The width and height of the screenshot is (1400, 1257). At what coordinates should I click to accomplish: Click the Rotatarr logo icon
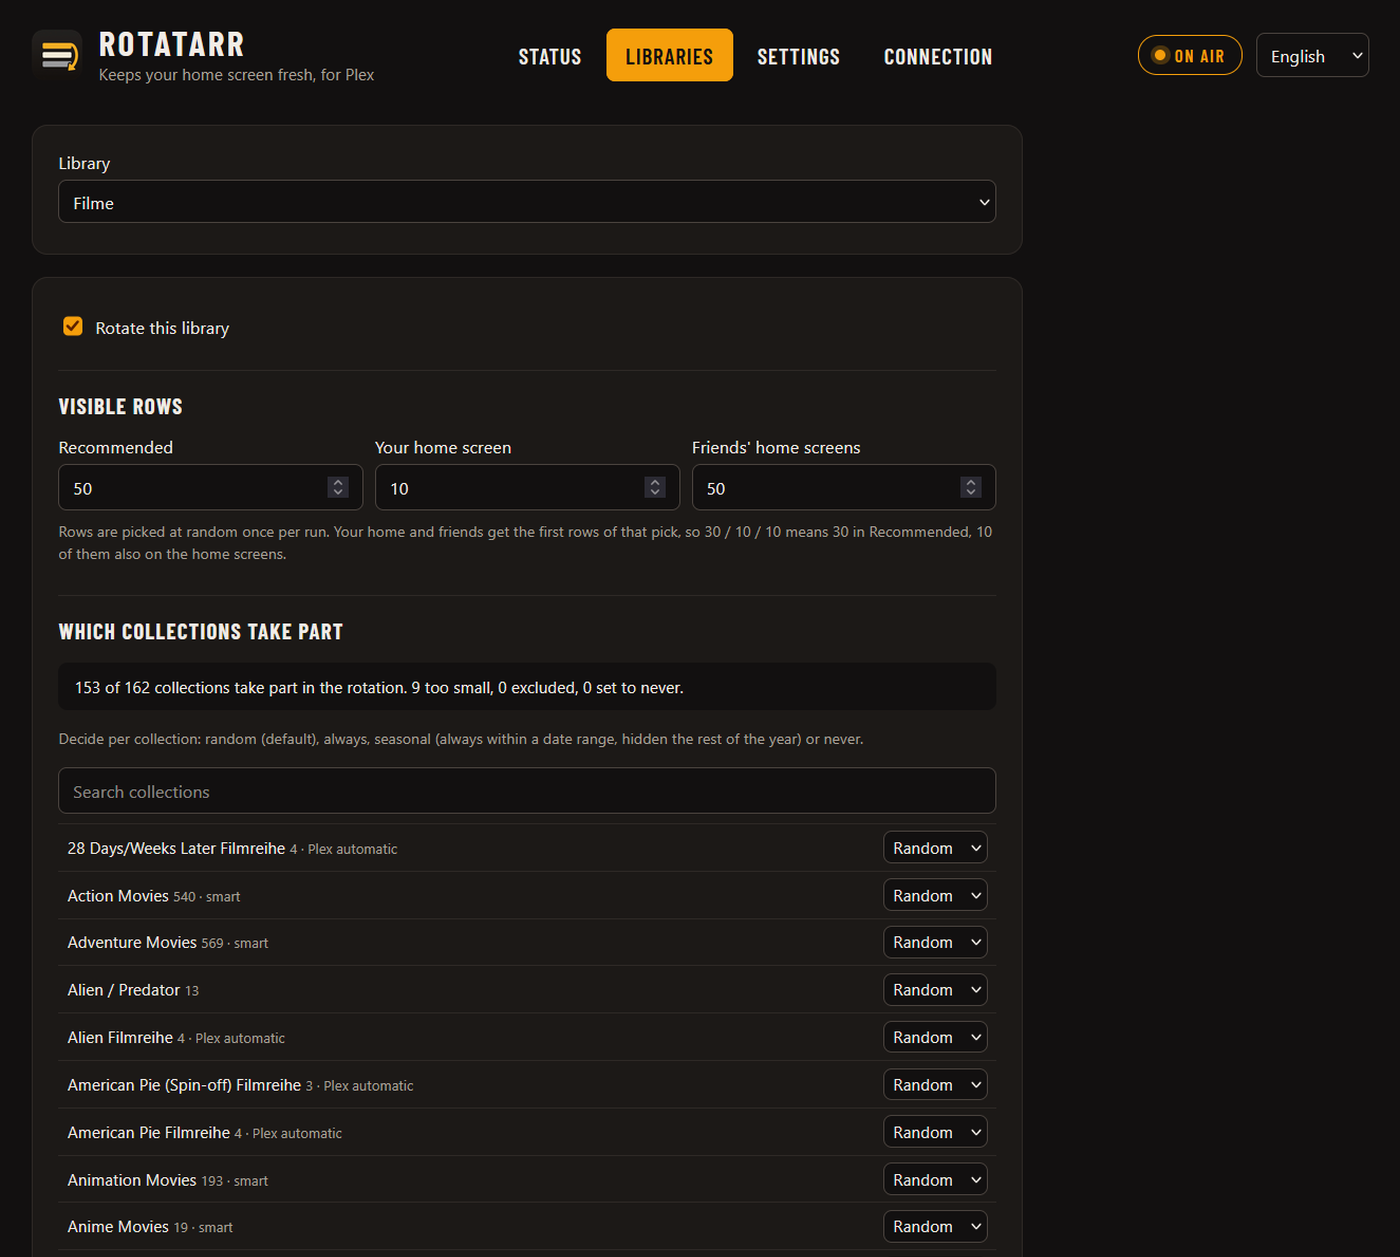click(57, 54)
